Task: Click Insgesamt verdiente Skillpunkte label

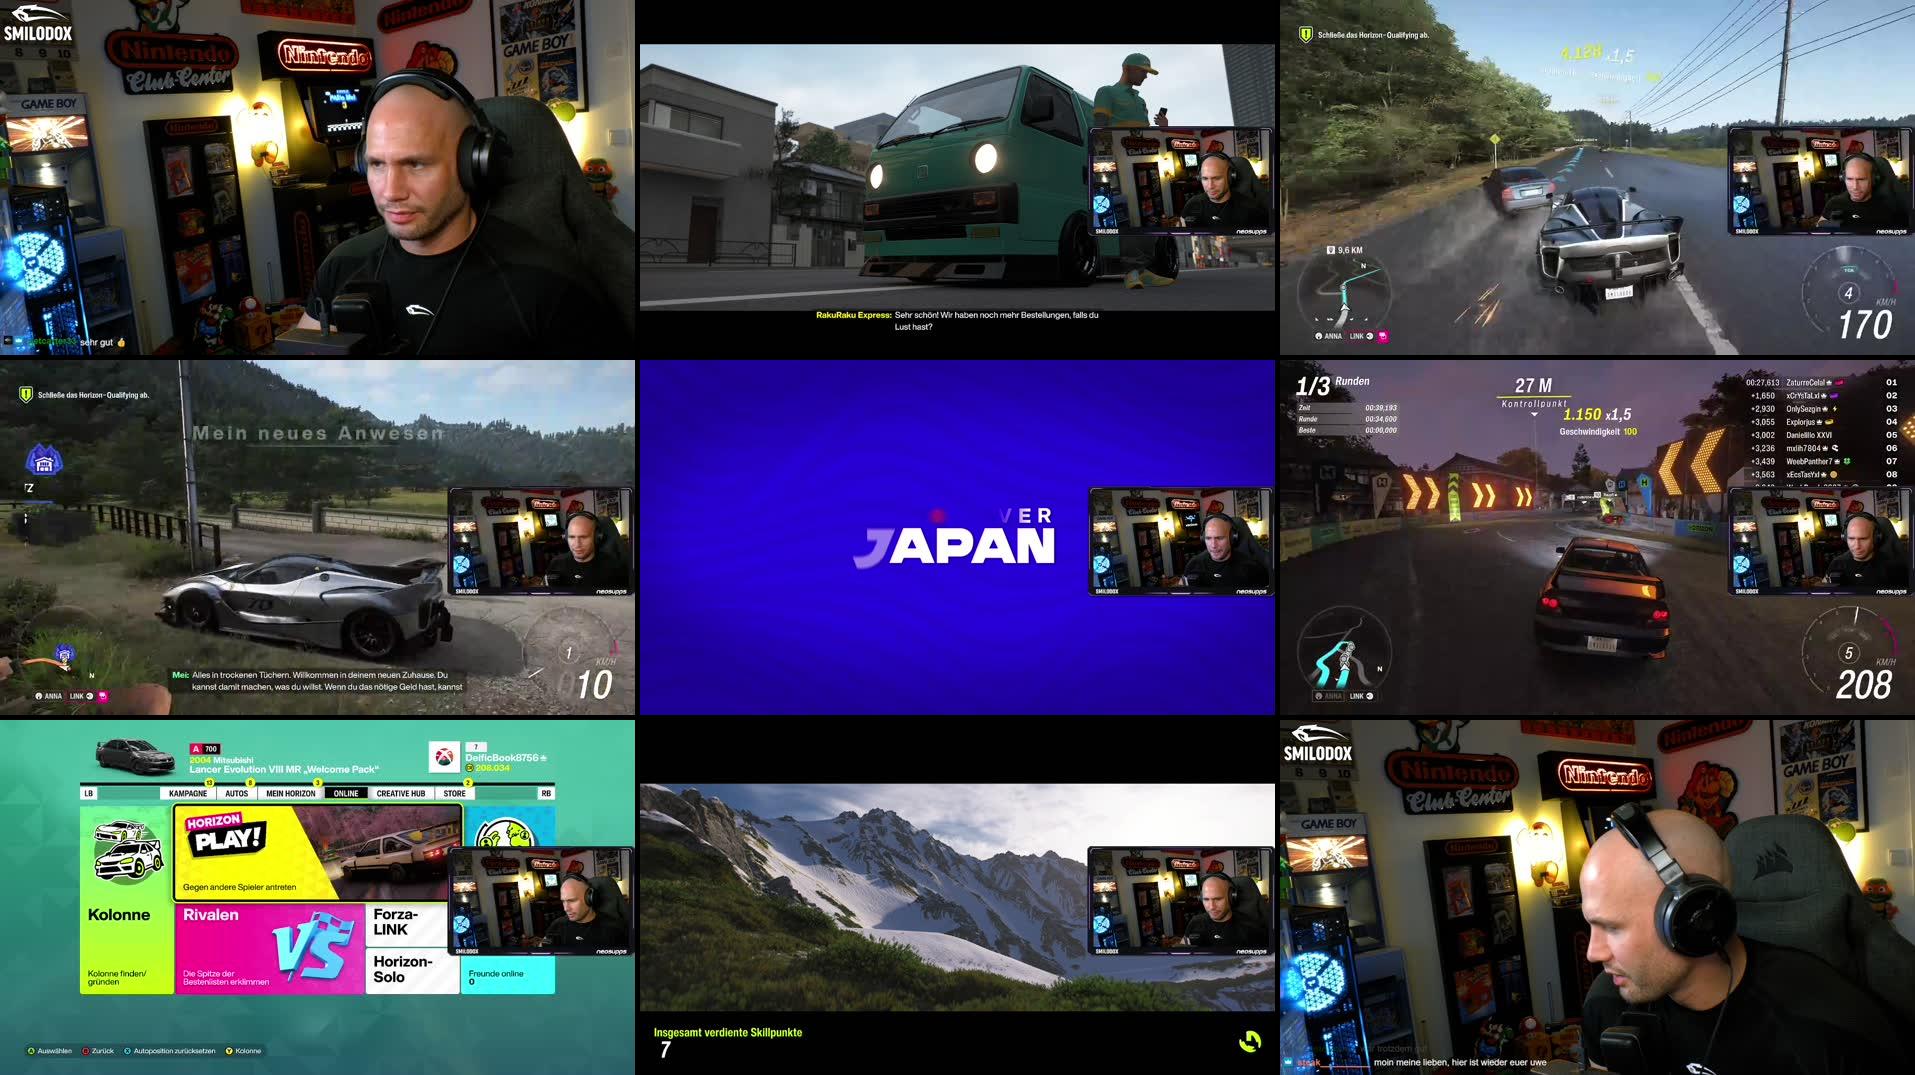Action: [728, 1032]
